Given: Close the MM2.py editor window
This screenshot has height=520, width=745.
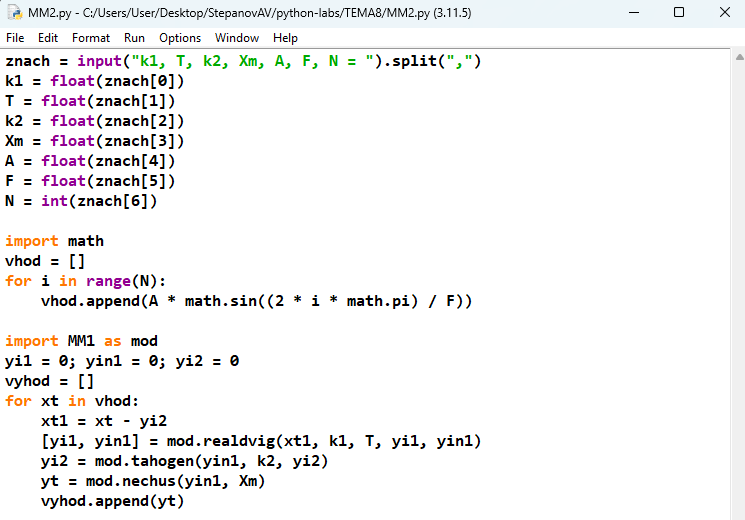Looking at the screenshot, I should click(724, 13).
